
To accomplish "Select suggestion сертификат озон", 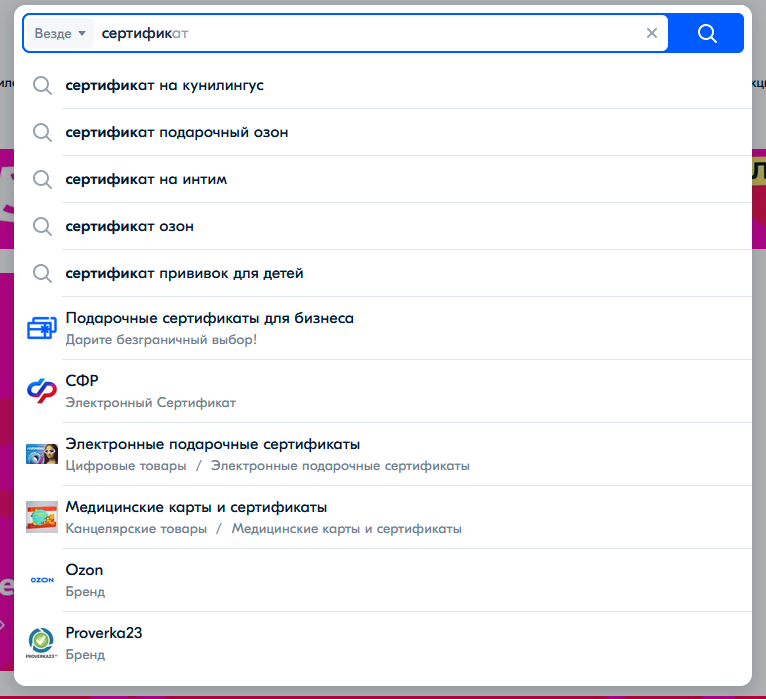I will [383, 226].
